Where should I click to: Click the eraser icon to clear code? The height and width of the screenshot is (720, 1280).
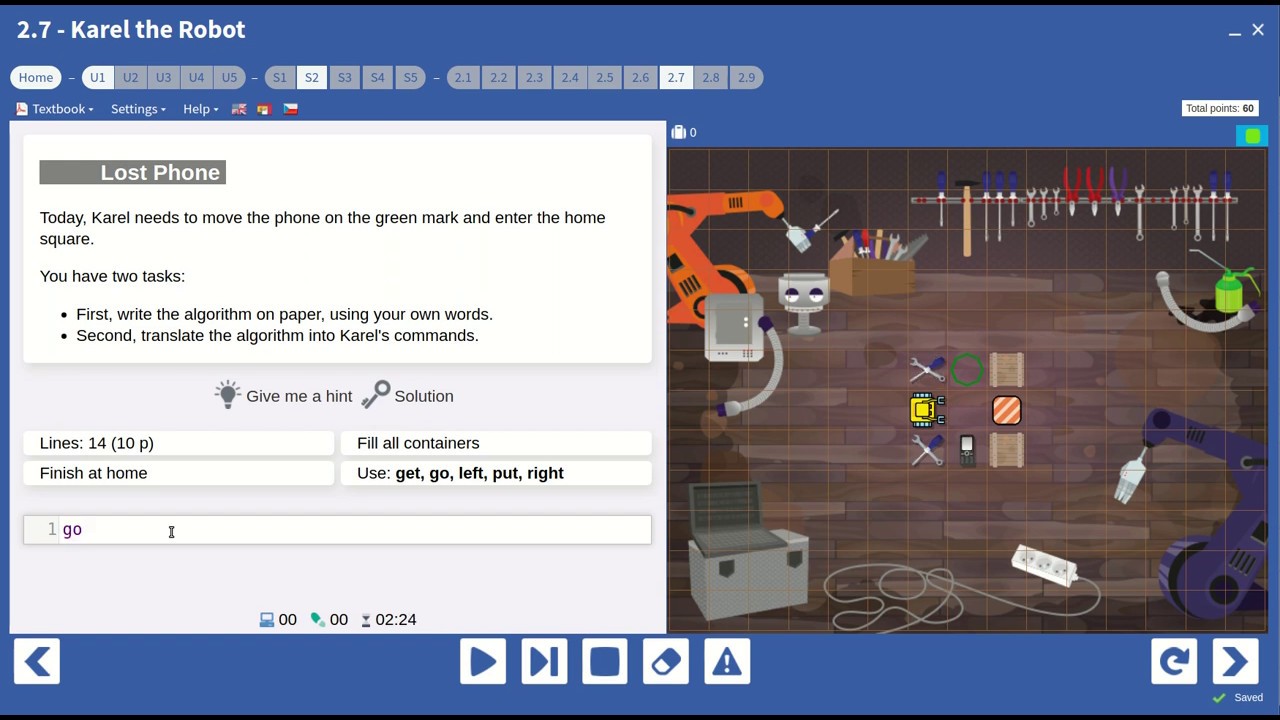665,662
